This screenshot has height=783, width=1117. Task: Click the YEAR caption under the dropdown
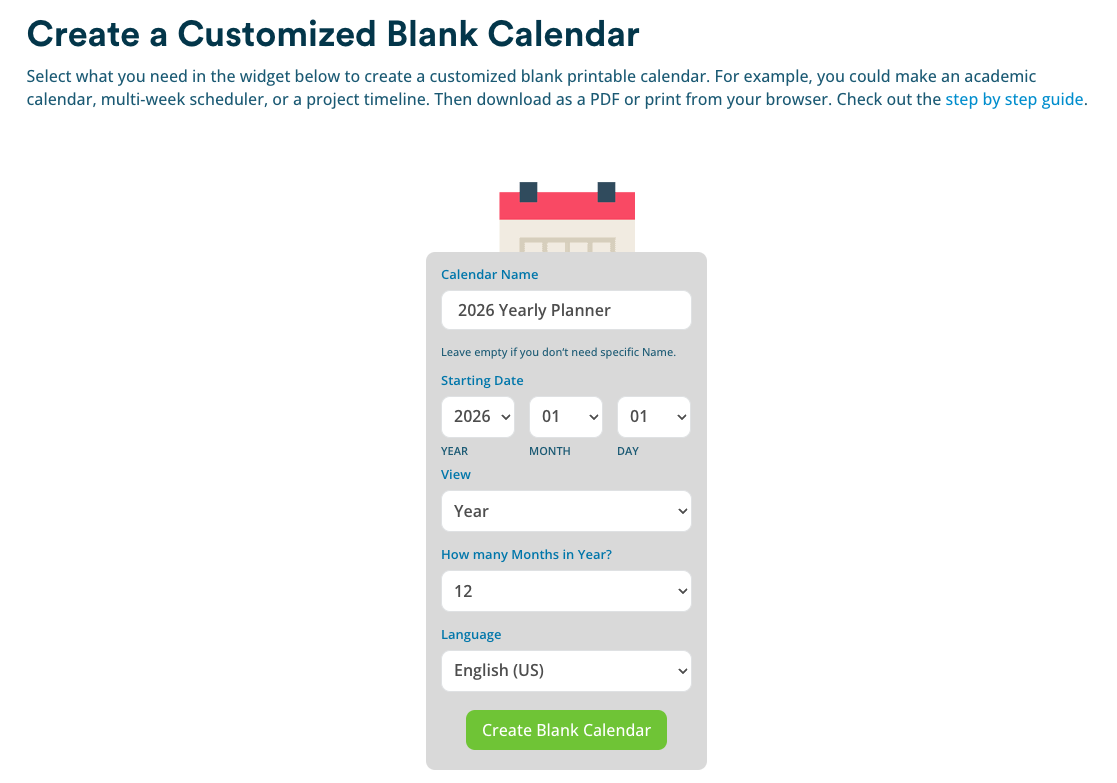point(455,451)
